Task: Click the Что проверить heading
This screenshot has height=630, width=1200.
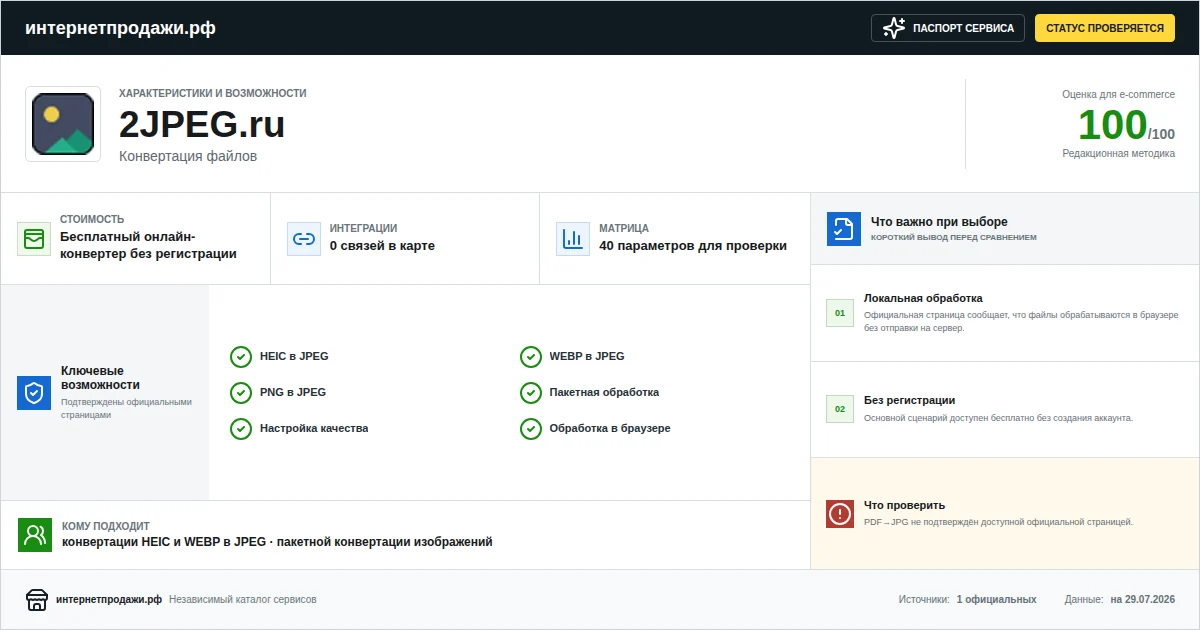Action: click(x=904, y=505)
